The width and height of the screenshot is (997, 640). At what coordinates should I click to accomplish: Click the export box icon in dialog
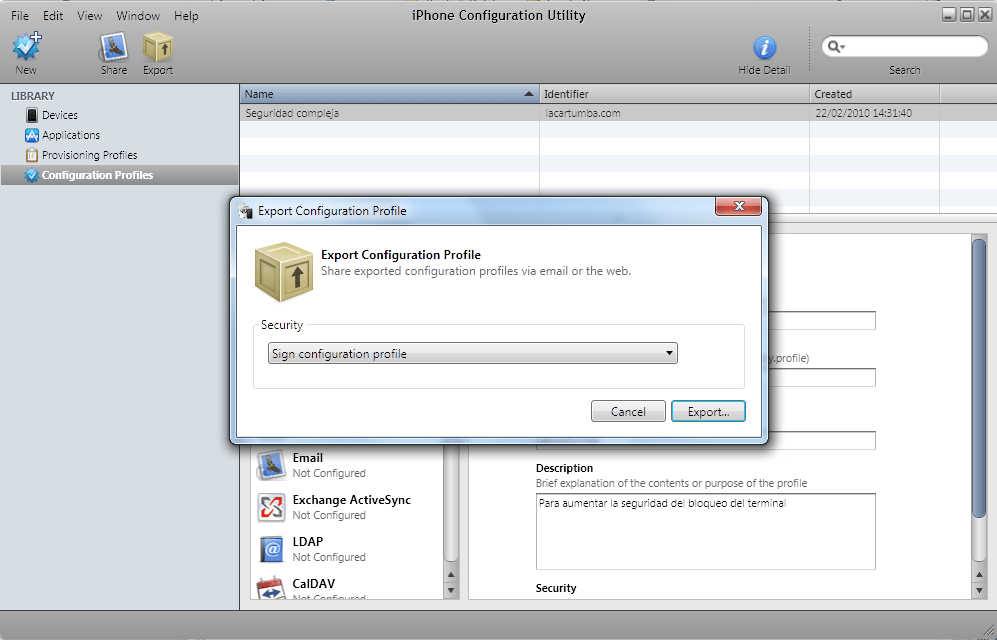(284, 272)
